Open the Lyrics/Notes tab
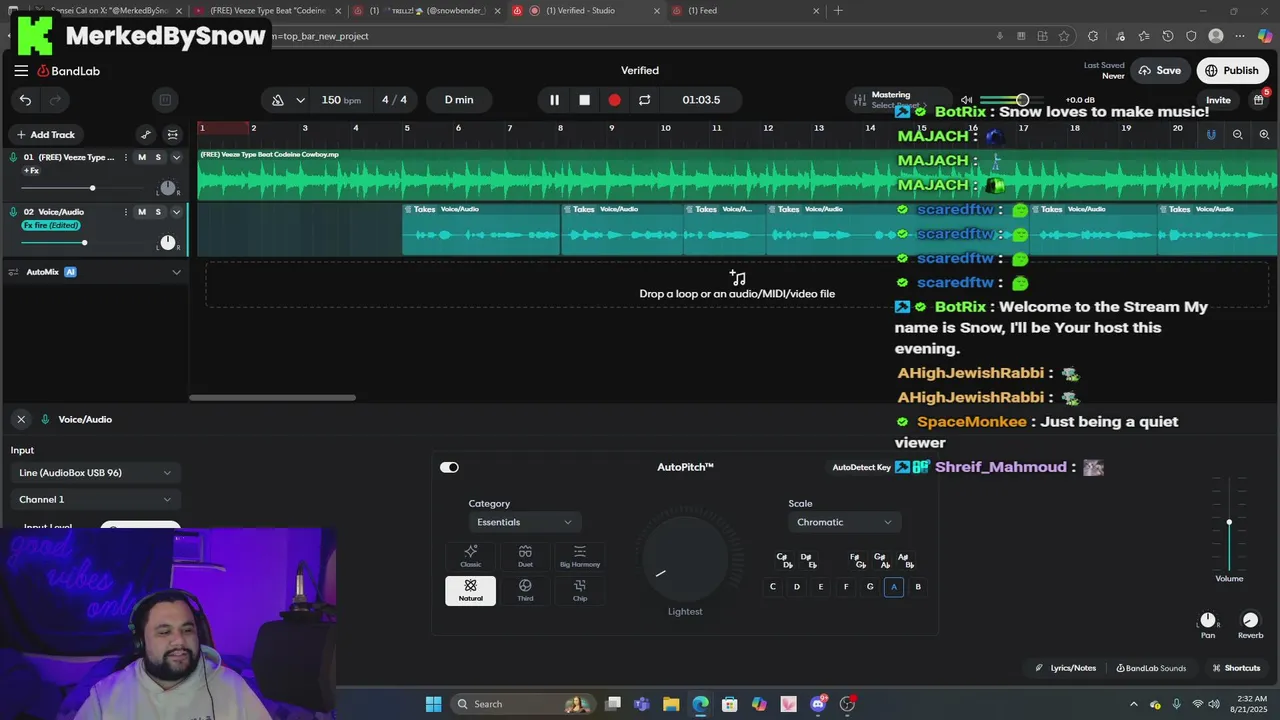 click(x=1066, y=668)
